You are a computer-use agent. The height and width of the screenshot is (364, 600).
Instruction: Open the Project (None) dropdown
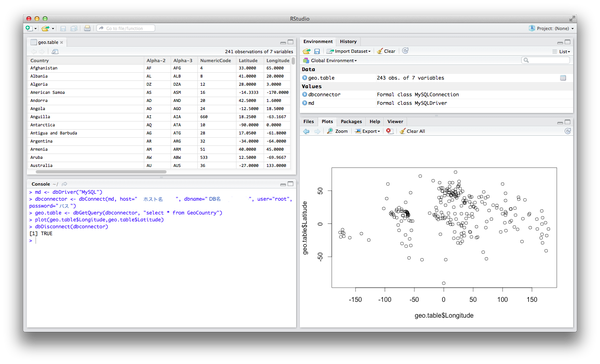pyautogui.click(x=551, y=28)
